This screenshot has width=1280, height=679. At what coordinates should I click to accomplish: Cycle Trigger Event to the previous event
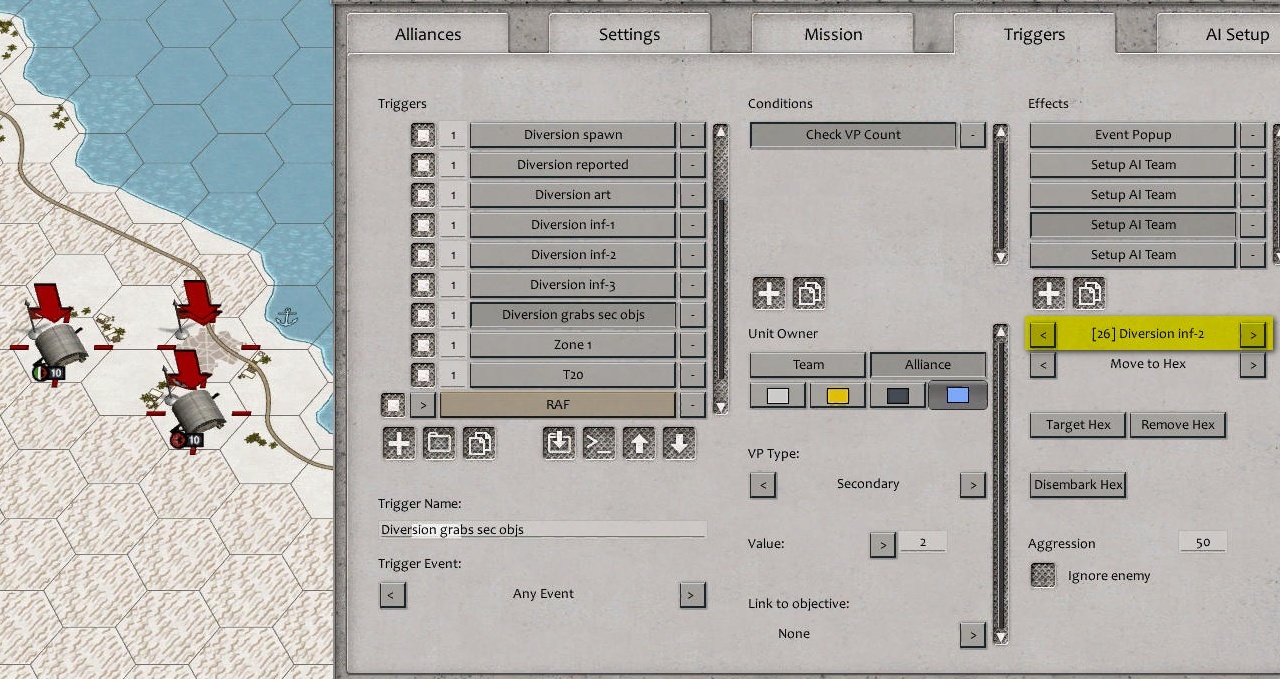(392, 594)
